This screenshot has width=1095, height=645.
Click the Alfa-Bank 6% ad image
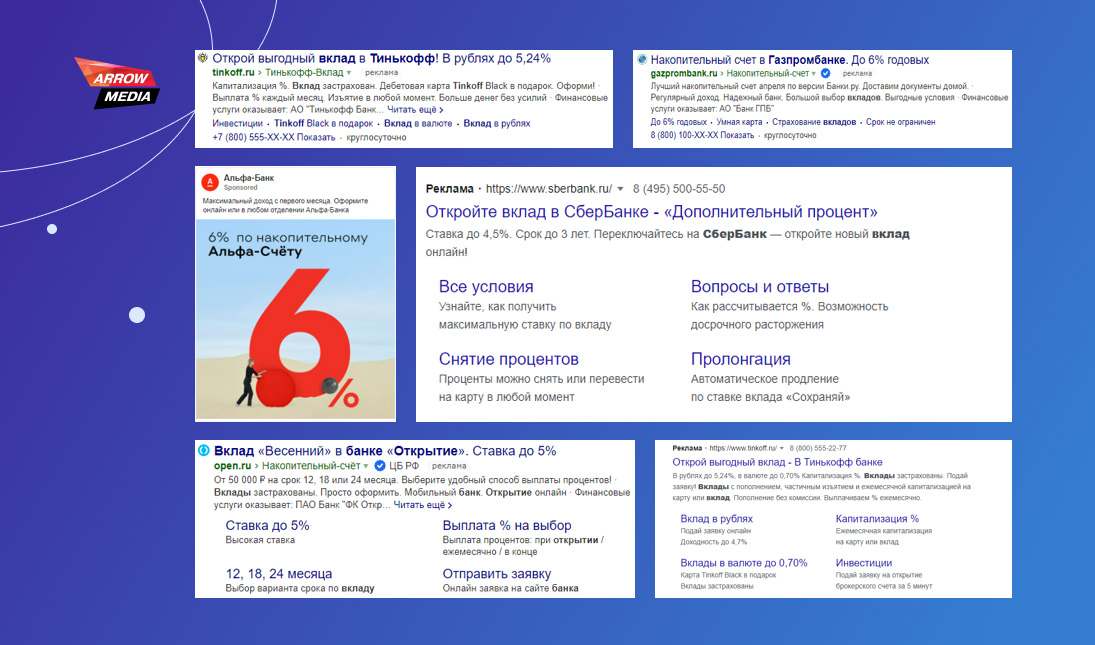(x=295, y=320)
